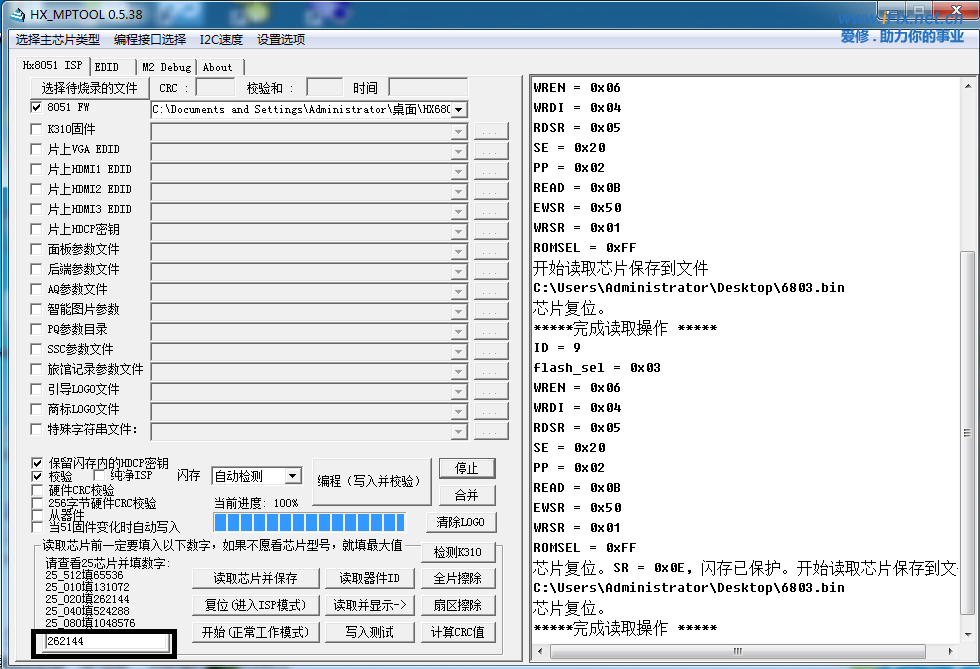Toggle the 8051 FW checkbox
The image size is (980, 669).
[x=37, y=108]
